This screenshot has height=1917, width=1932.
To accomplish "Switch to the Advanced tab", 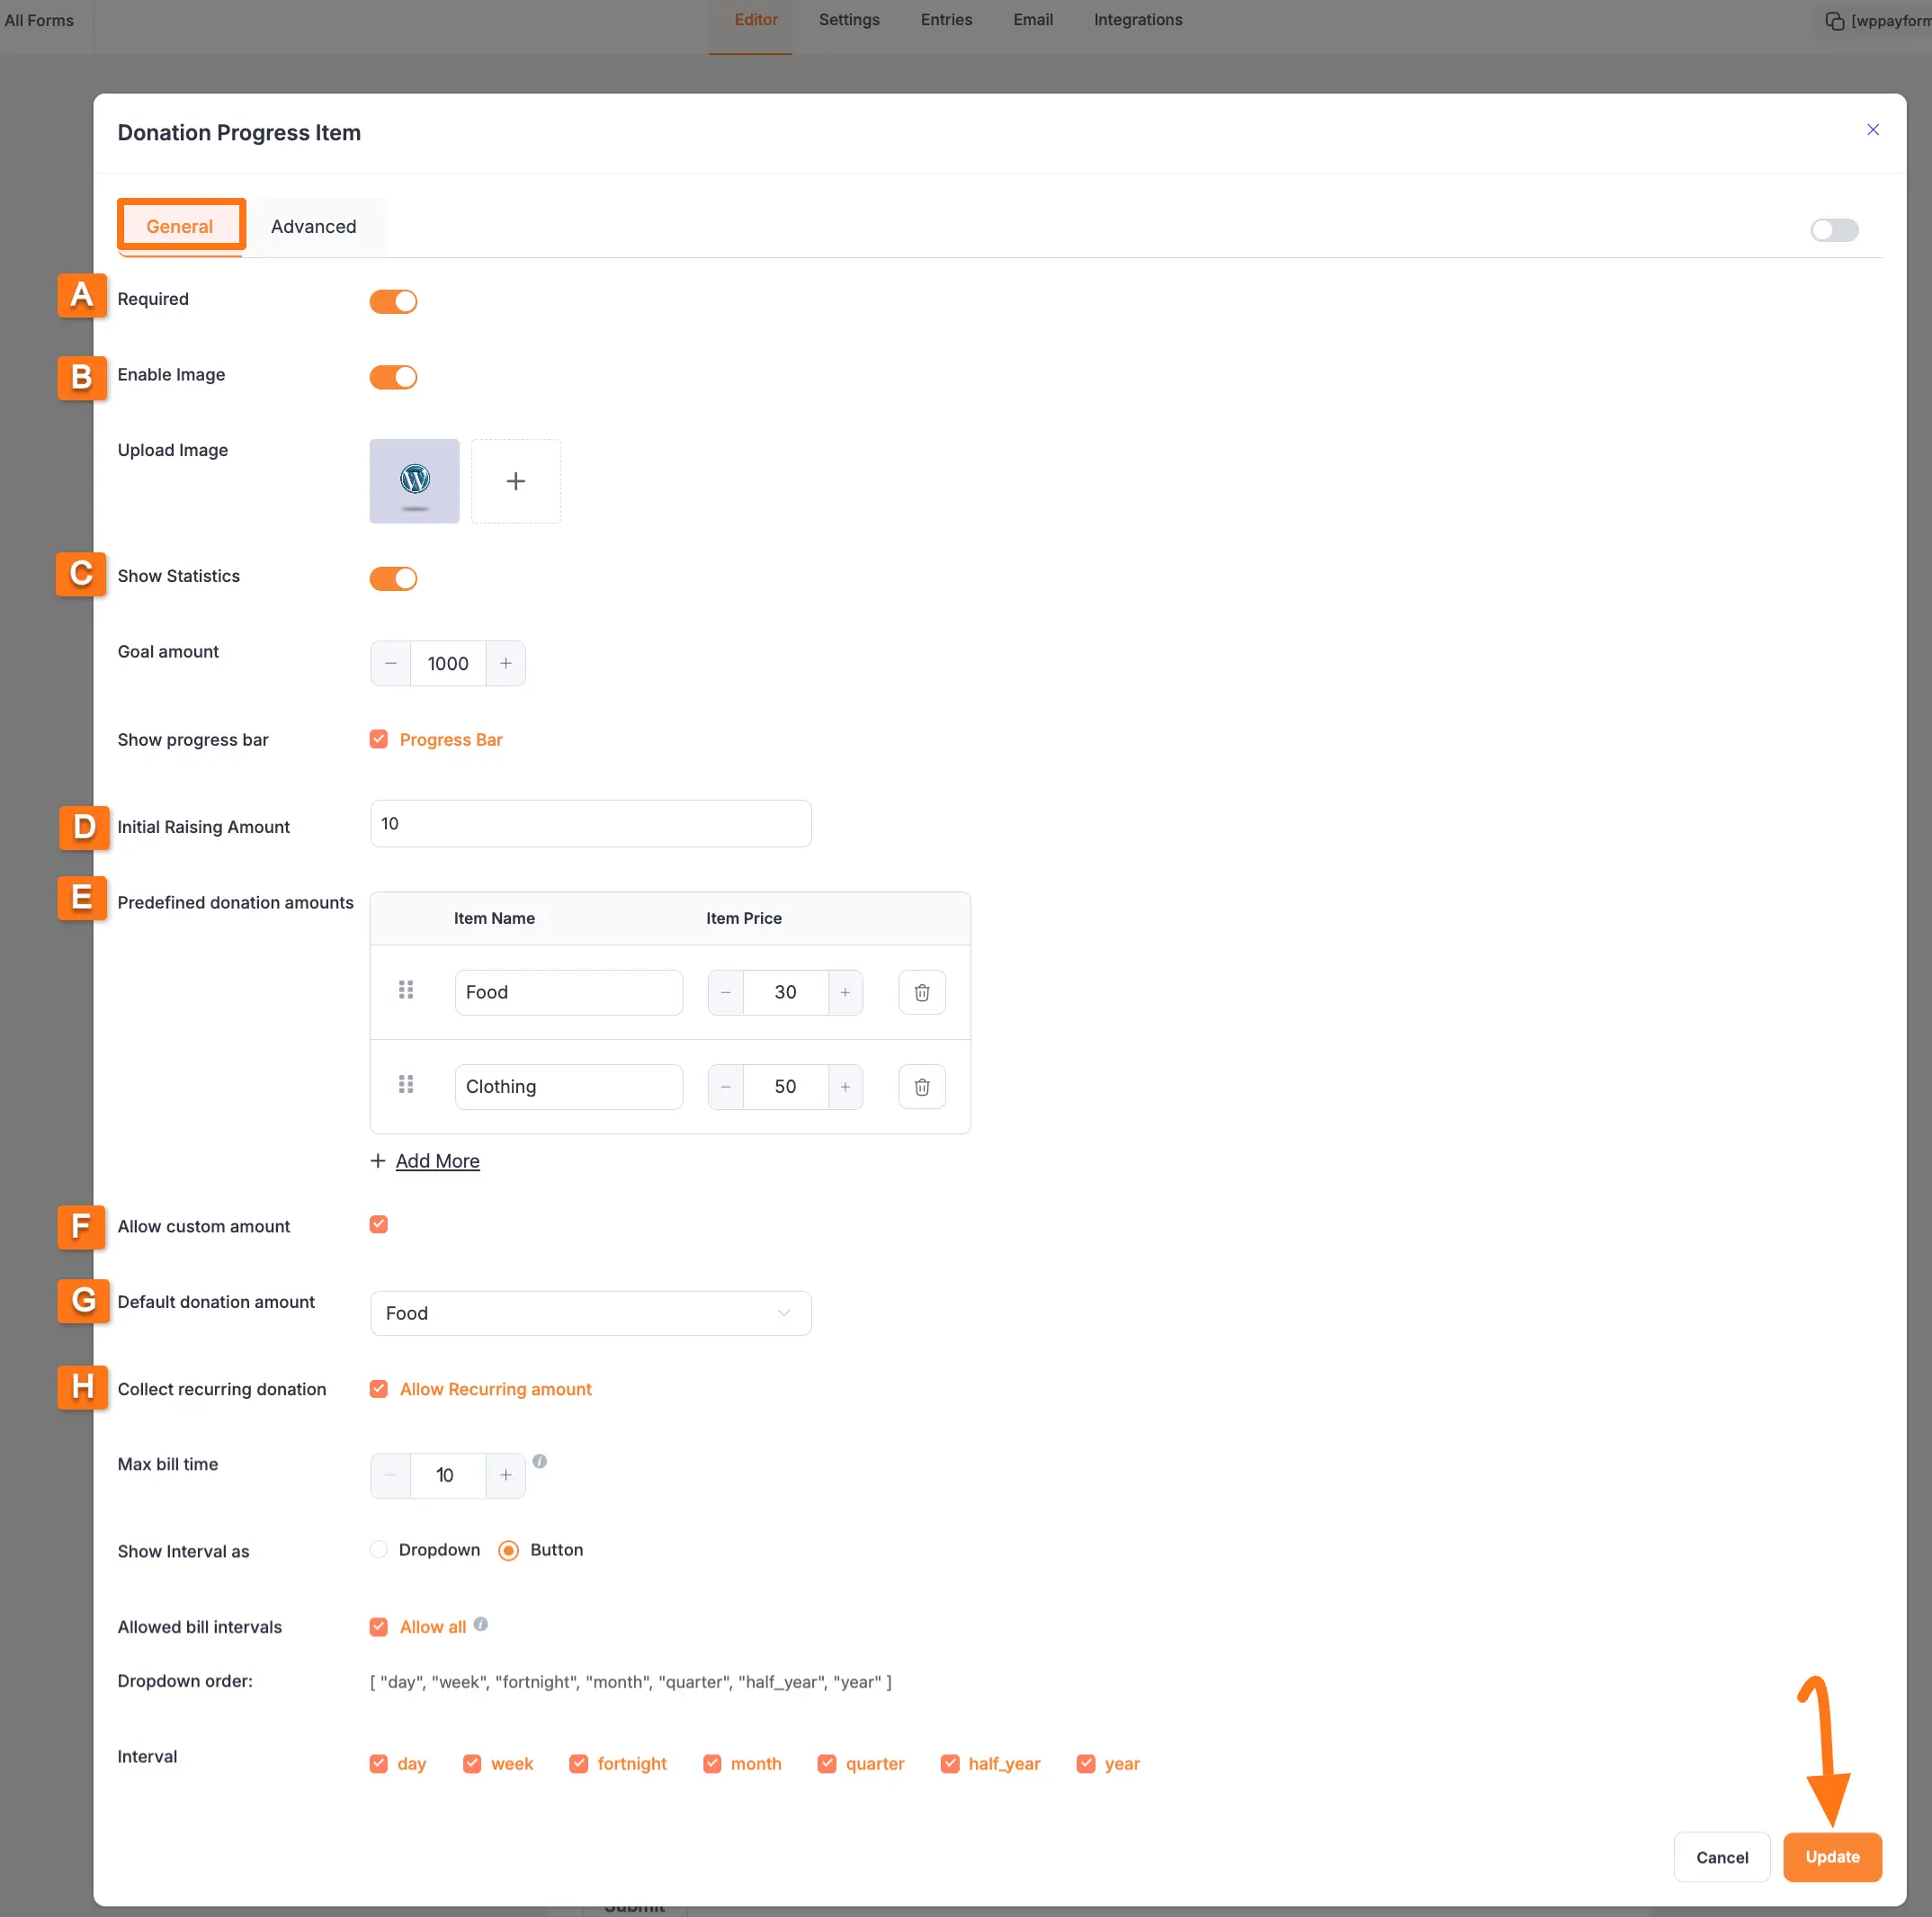I will 313,226.
